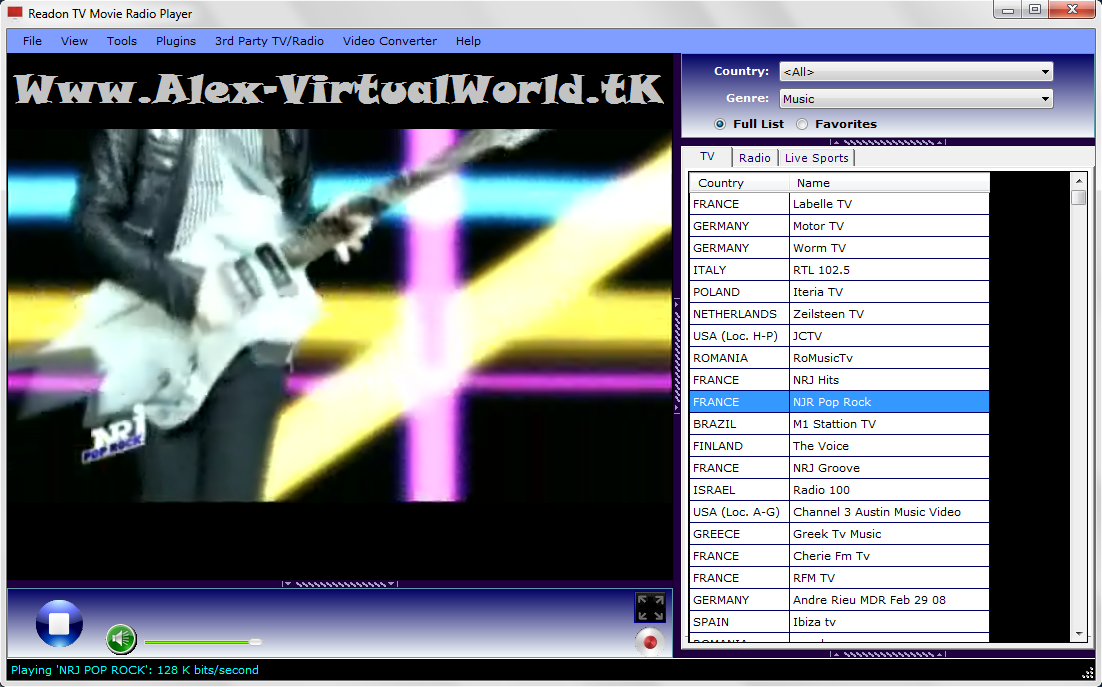Screen dimensions: 1102x687
Task: Click the channel list scroll down arrow
Action: (1079, 634)
